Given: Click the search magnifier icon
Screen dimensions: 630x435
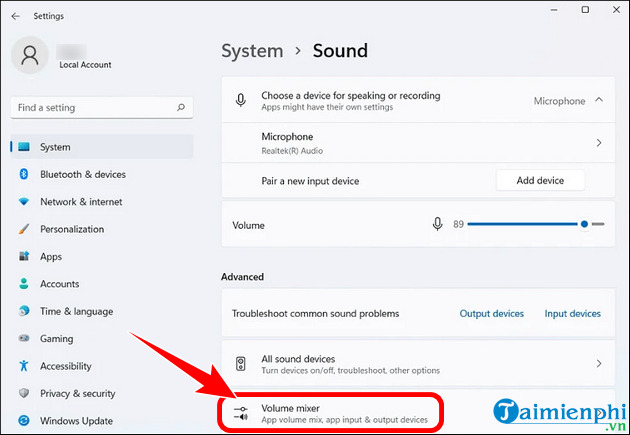Looking at the screenshot, I should point(181,107).
